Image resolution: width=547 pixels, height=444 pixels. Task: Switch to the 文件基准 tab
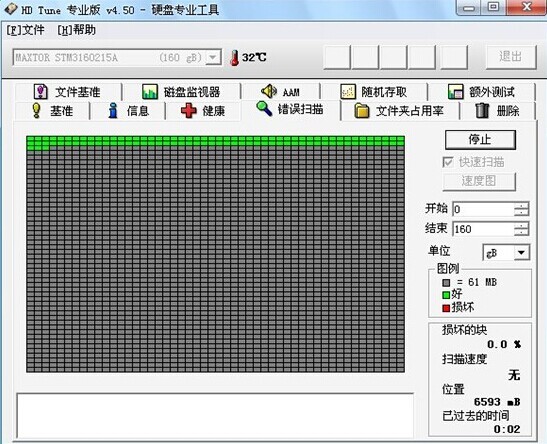pos(68,92)
